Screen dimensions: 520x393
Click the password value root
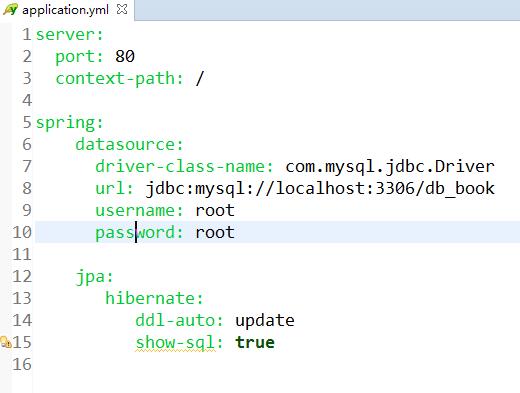[x=215, y=233]
